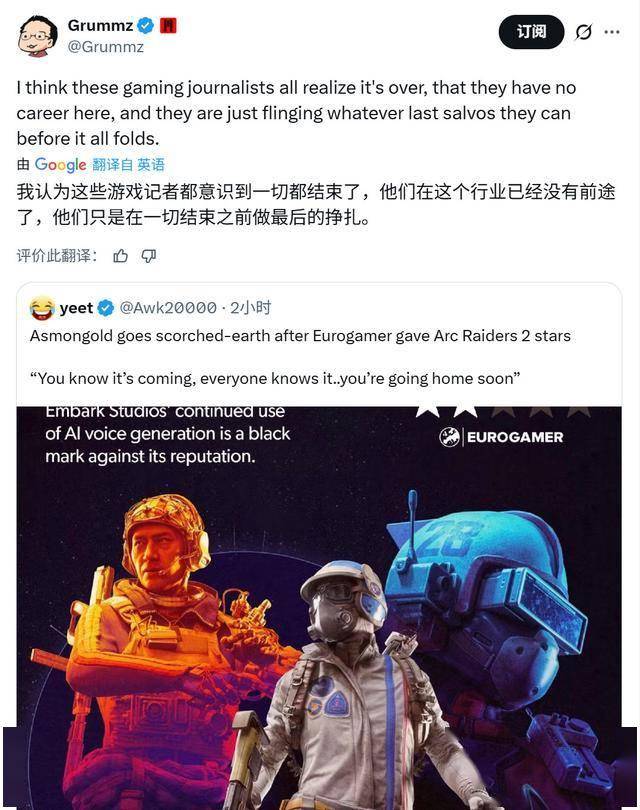Click the Google translate logo
Image resolution: width=640 pixels, height=810 pixels.
point(60,165)
